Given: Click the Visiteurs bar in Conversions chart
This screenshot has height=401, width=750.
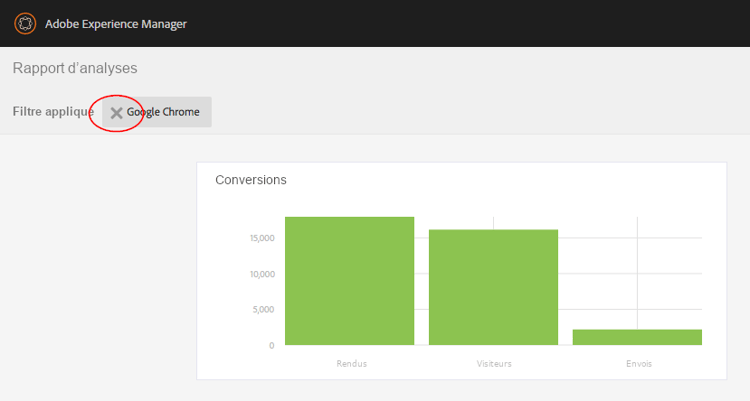Looking at the screenshot, I should pos(493,287).
